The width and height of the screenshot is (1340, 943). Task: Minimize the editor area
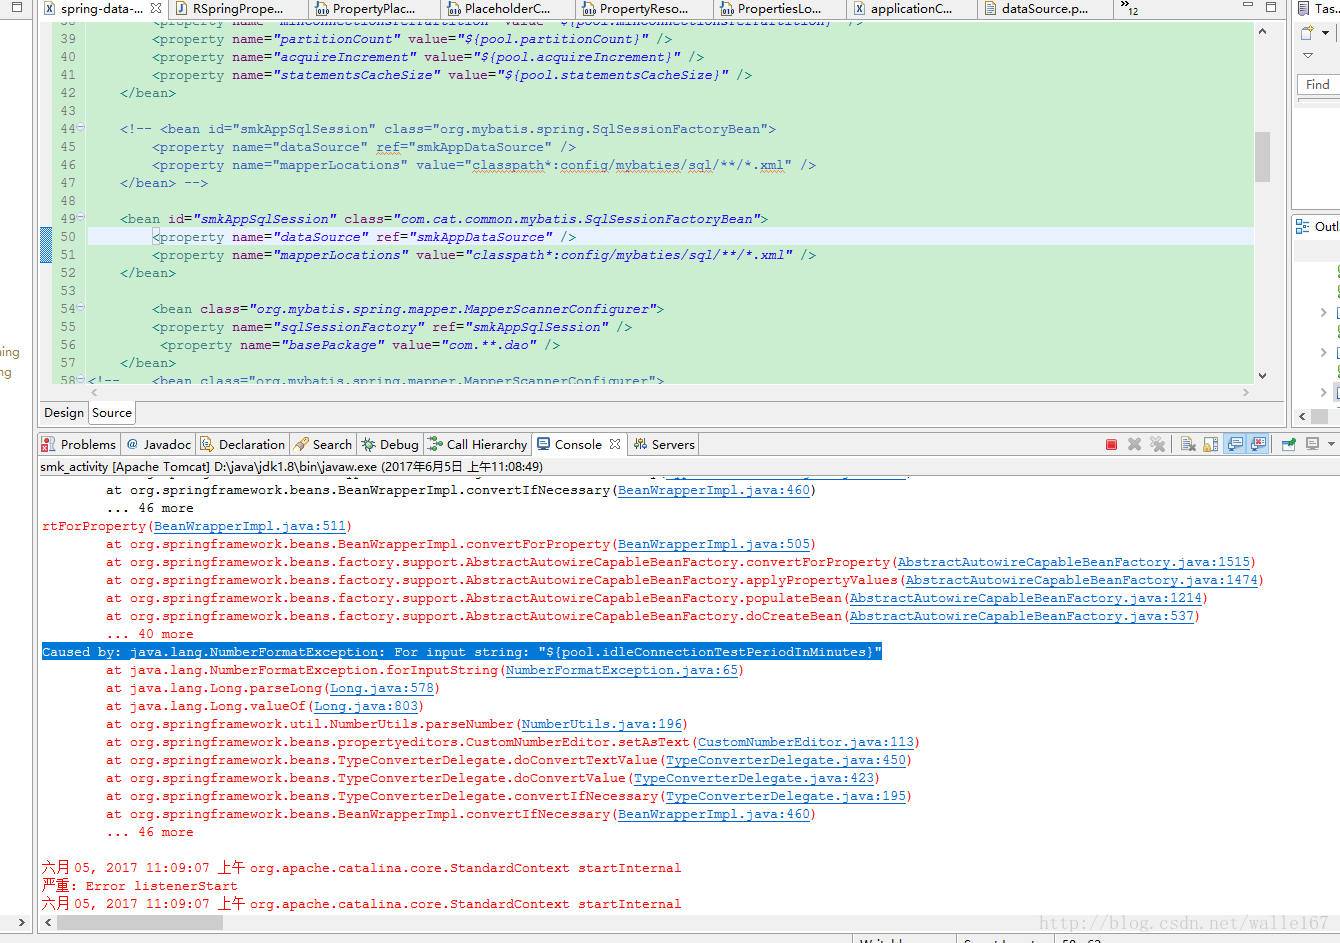point(1247,6)
